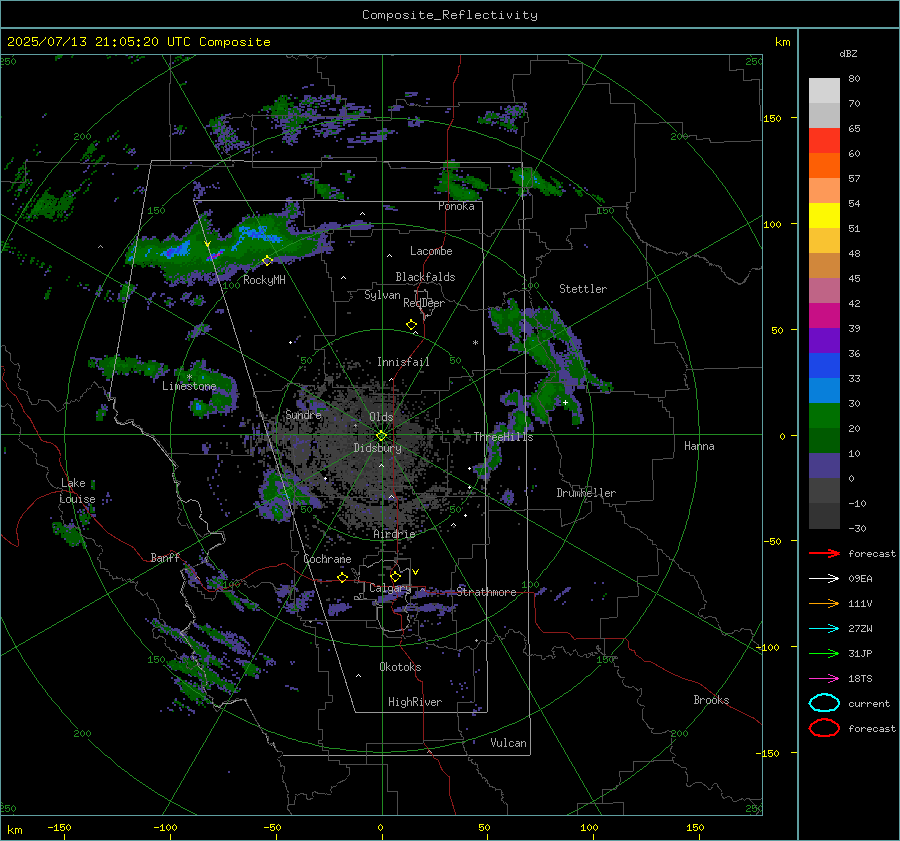Image resolution: width=900 pixels, height=841 pixels.
Task: Click the Vulcan label
Action: pyautogui.click(x=508, y=743)
